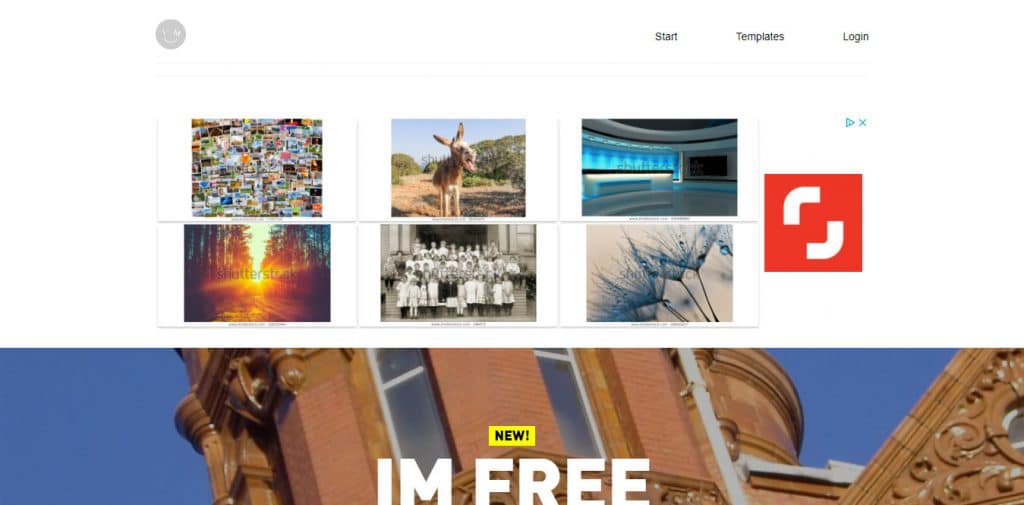1024x505 pixels.
Task: Close the ad with the X icon
Action: (x=862, y=122)
